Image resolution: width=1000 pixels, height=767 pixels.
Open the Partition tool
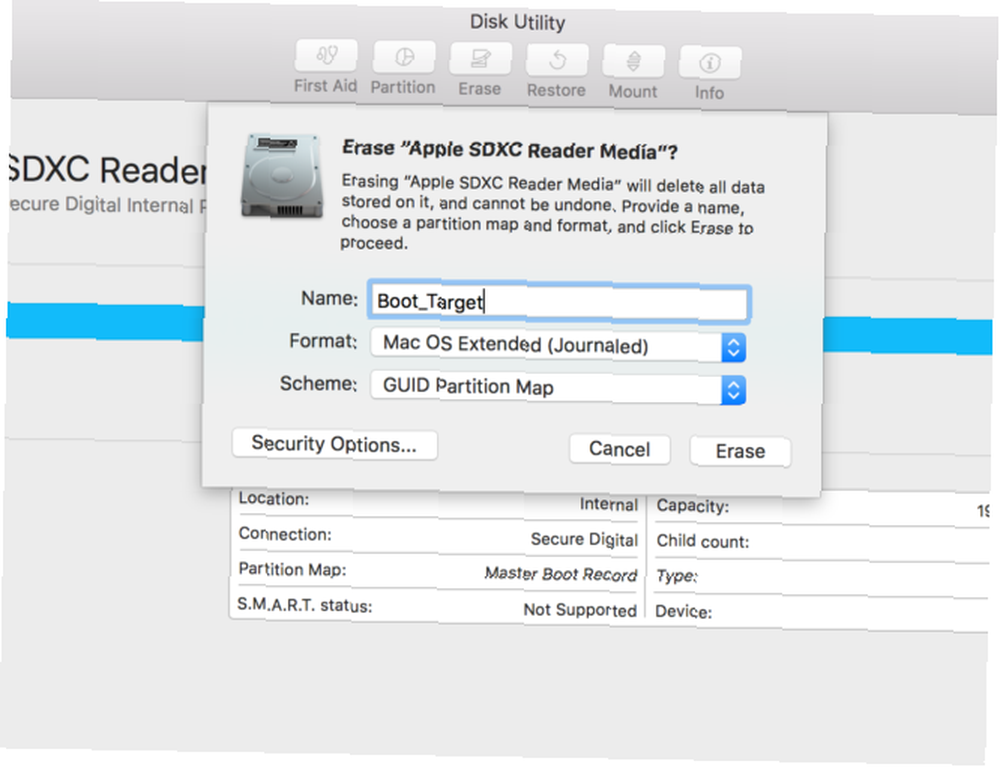click(404, 57)
